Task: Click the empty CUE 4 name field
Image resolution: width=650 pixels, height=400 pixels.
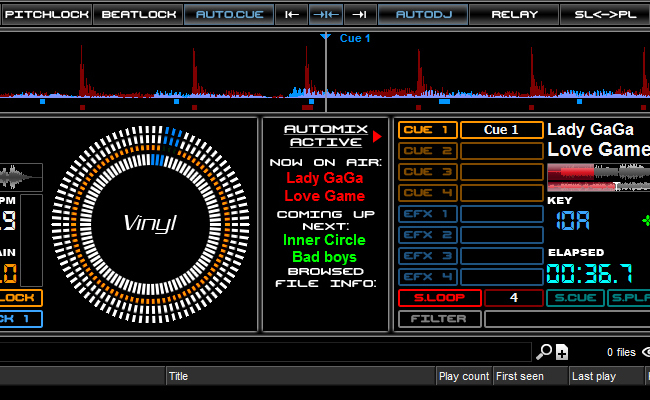Action: click(502, 193)
